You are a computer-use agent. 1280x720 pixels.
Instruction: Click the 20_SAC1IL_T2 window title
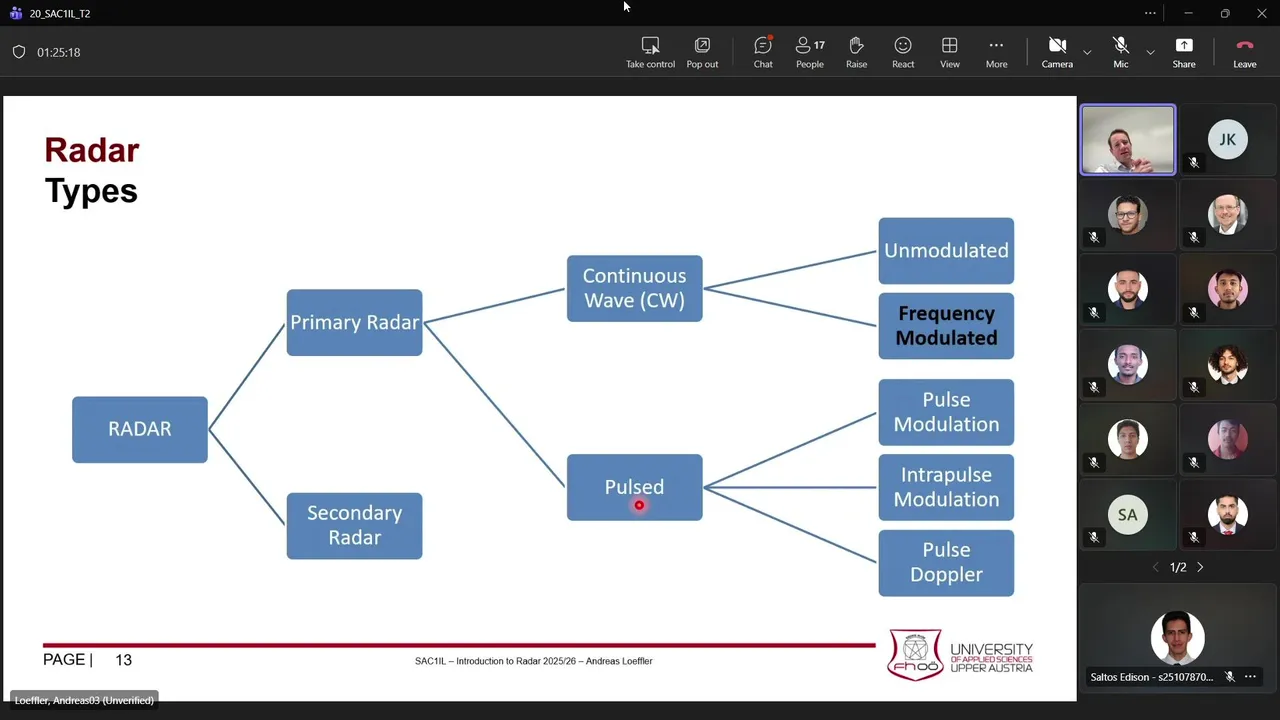(60, 14)
